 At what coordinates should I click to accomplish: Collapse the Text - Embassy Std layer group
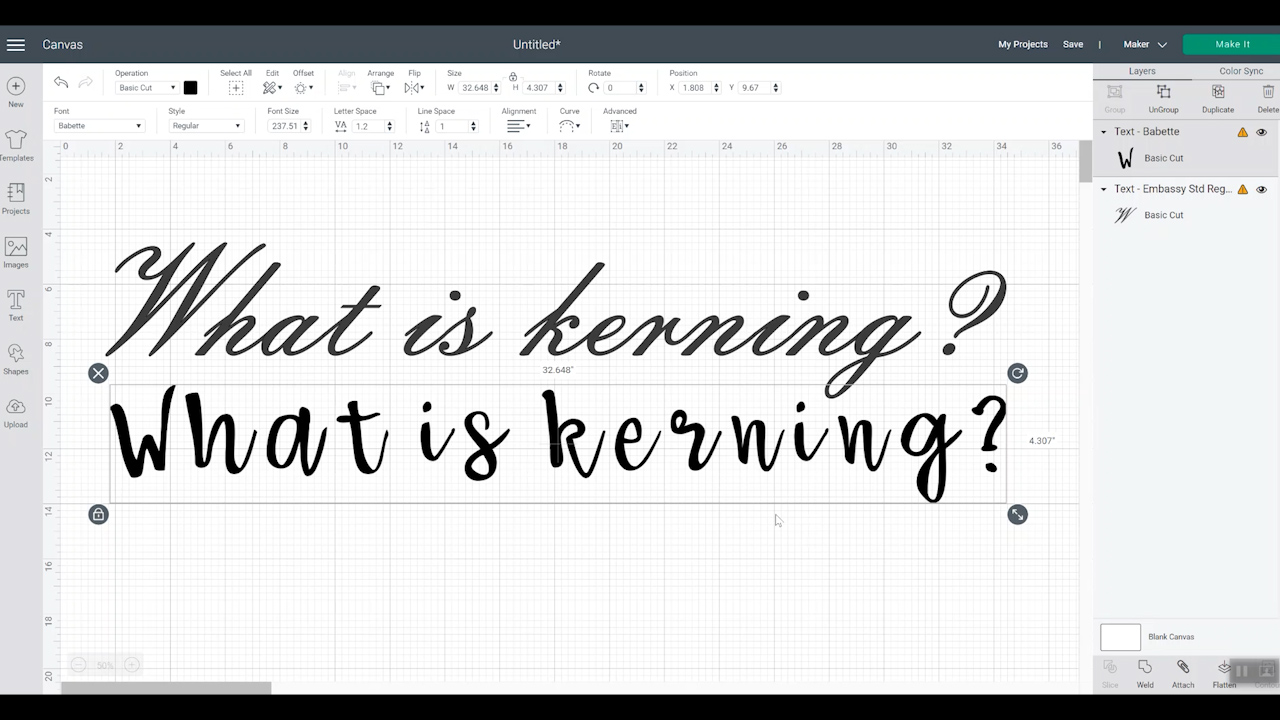pos(1104,189)
